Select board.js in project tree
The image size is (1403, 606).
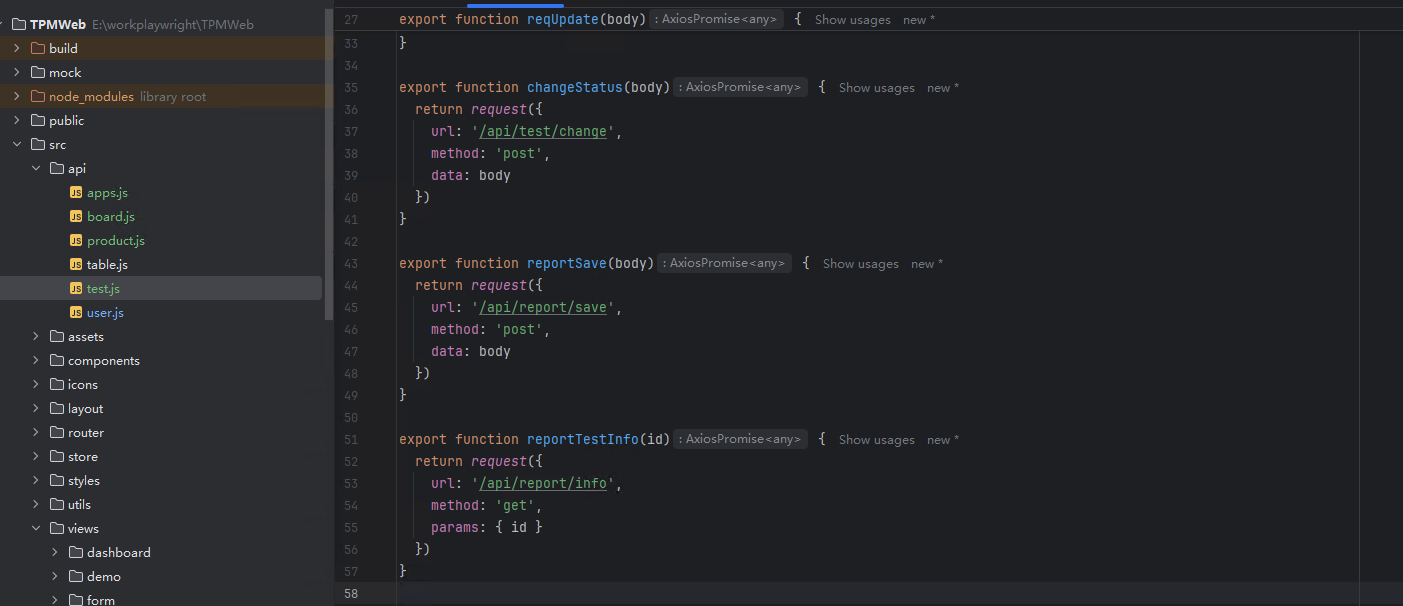(110, 217)
